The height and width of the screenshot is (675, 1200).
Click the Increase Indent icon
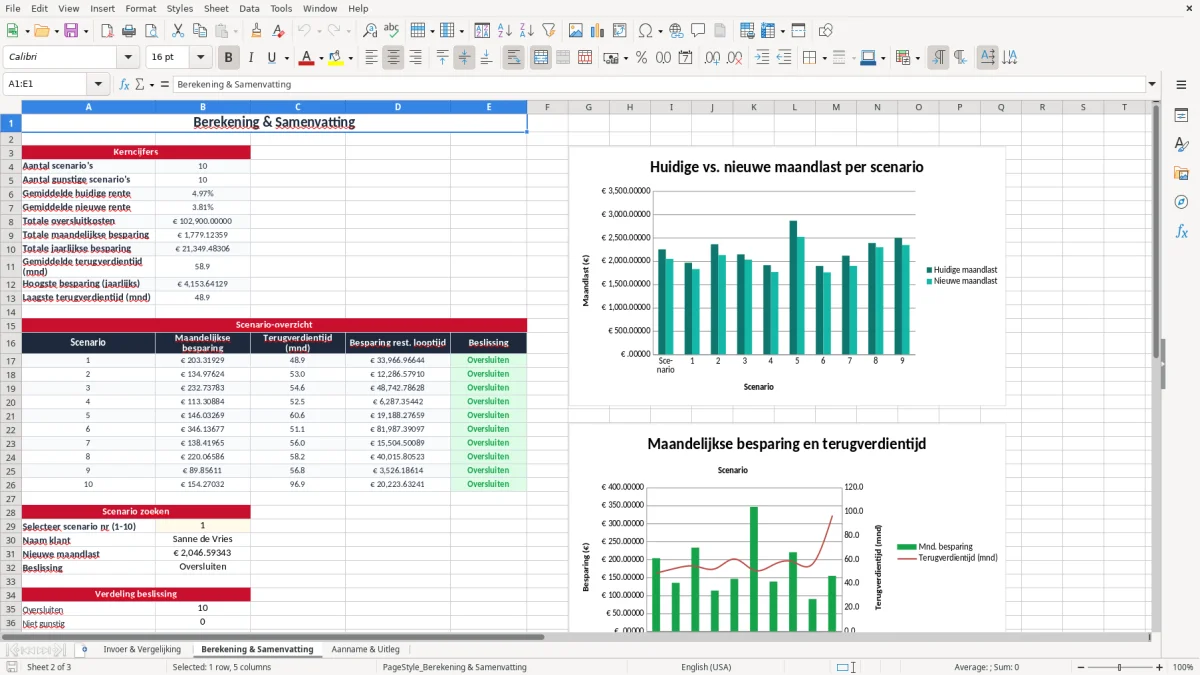click(x=762, y=58)
